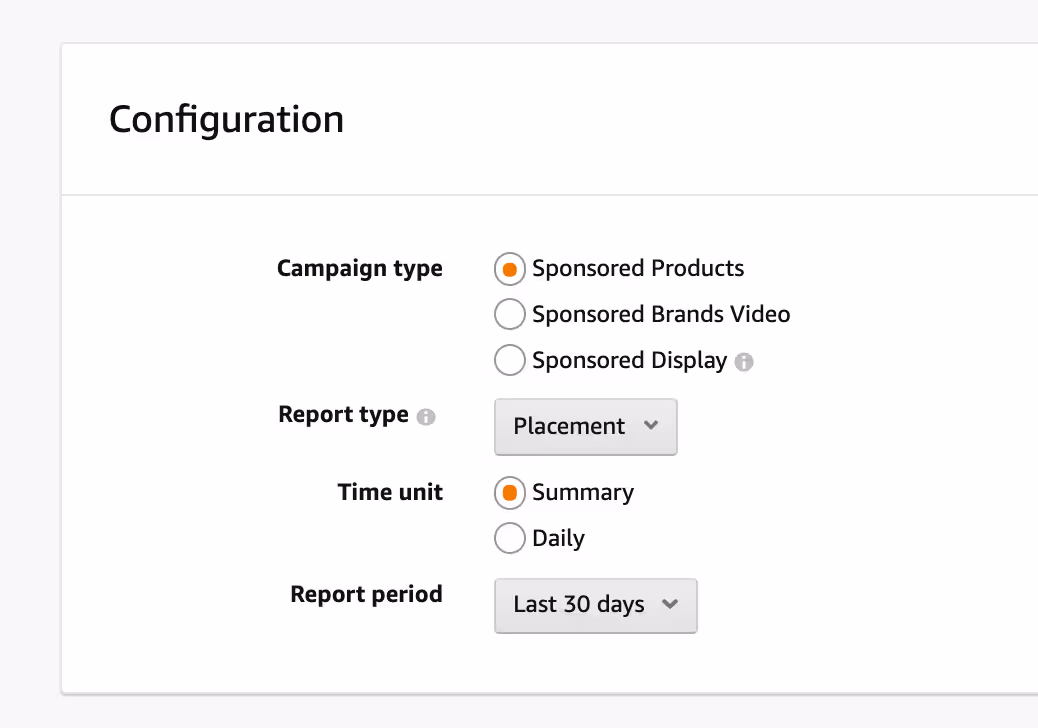The width and height of the screenshot is (1038, 728).
Task: Click the Daily option text
Action: tap(558, 539)
